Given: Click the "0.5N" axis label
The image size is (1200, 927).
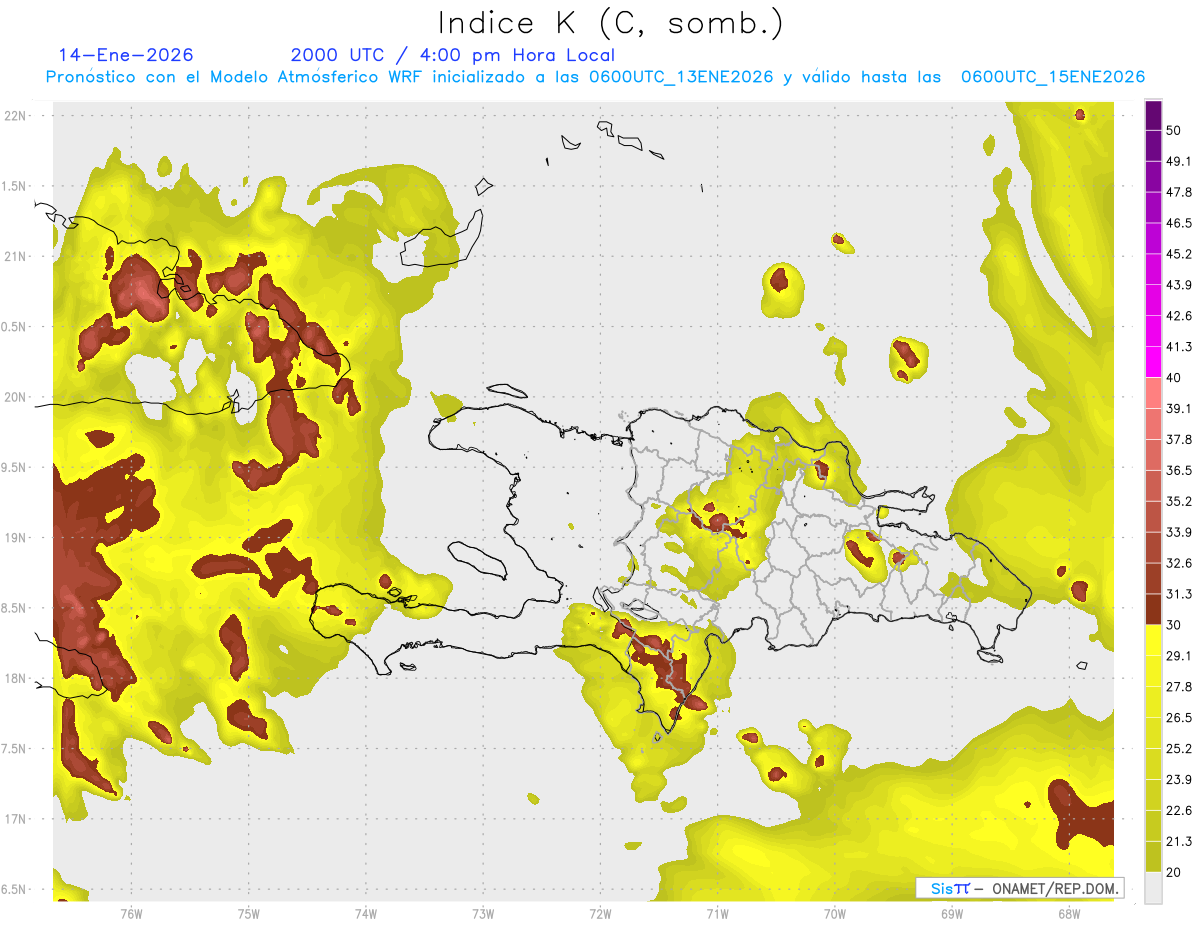Looking at the screenshot, I should pos(15,327).
